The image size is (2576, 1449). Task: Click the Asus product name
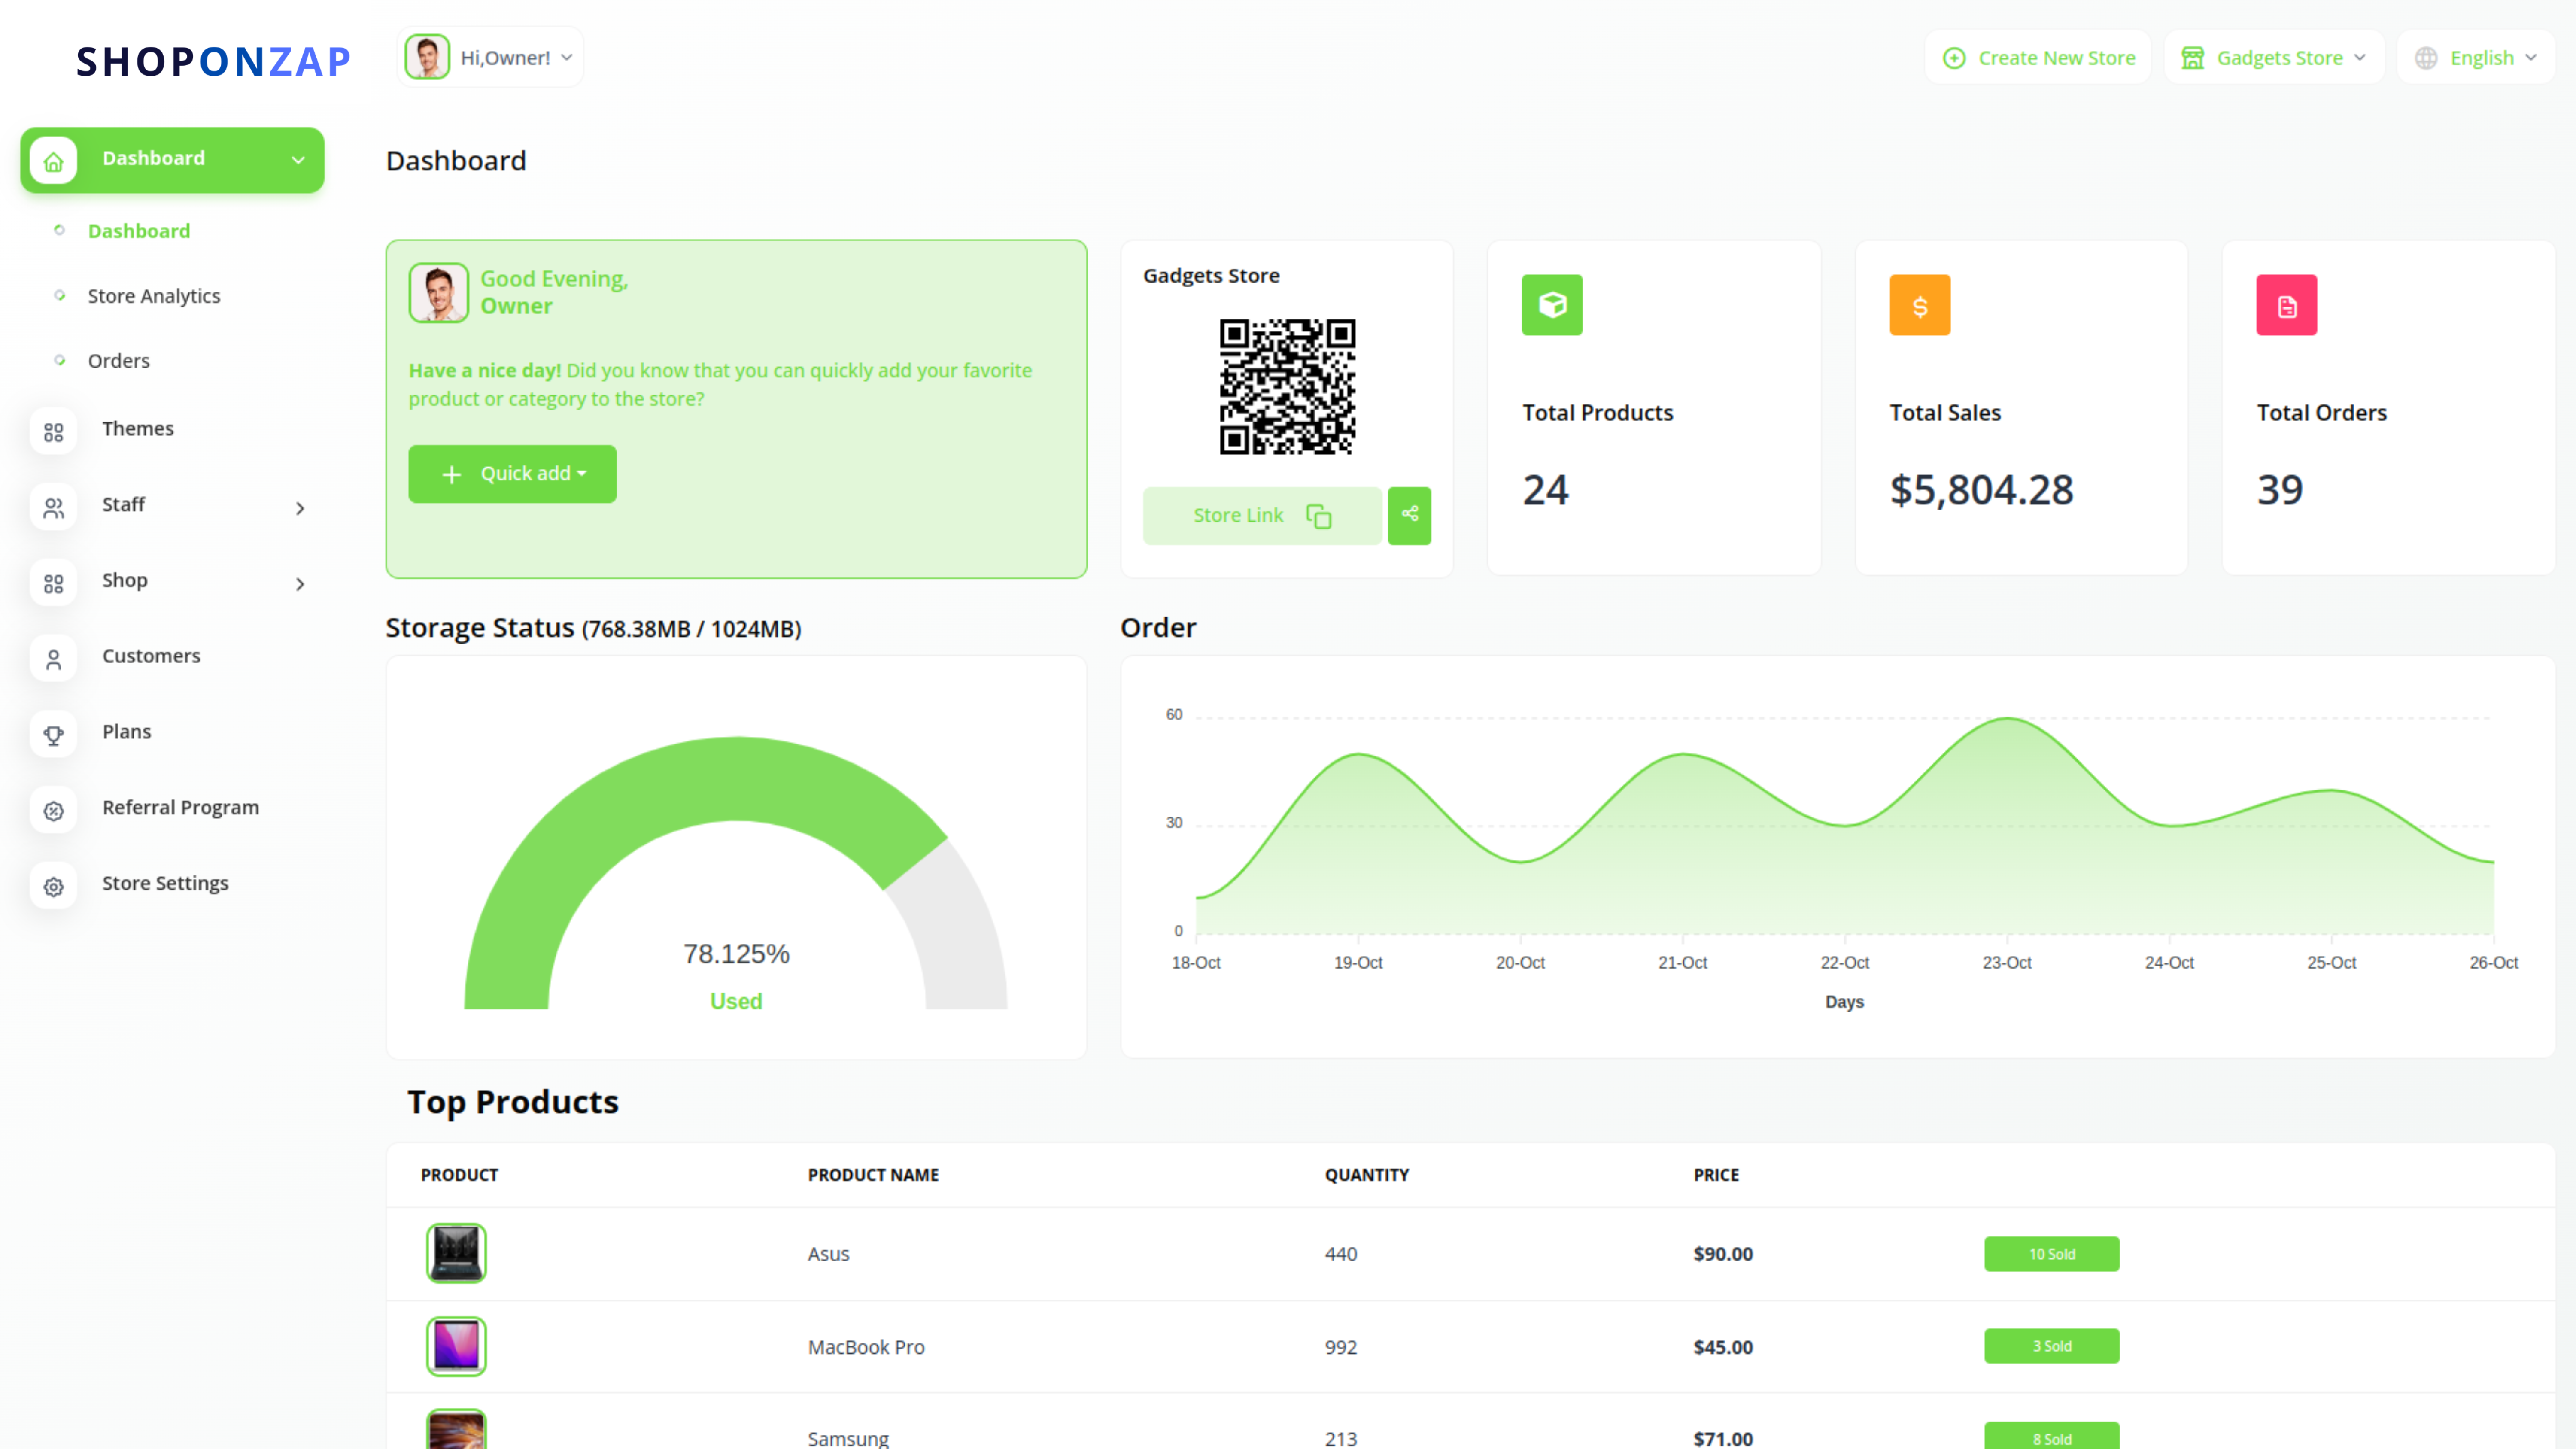coord(828,1254)
